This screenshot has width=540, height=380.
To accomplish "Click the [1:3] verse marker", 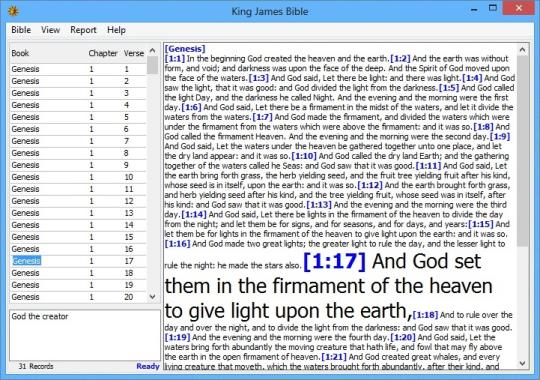I will (x=259, y=78).
